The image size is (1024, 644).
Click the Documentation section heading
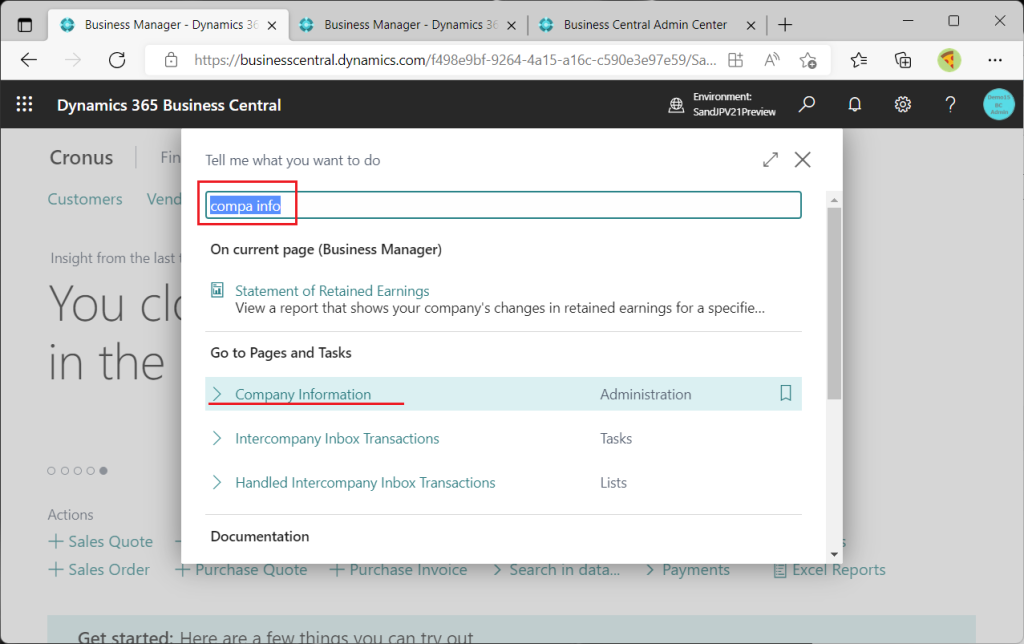coord(260,536)
